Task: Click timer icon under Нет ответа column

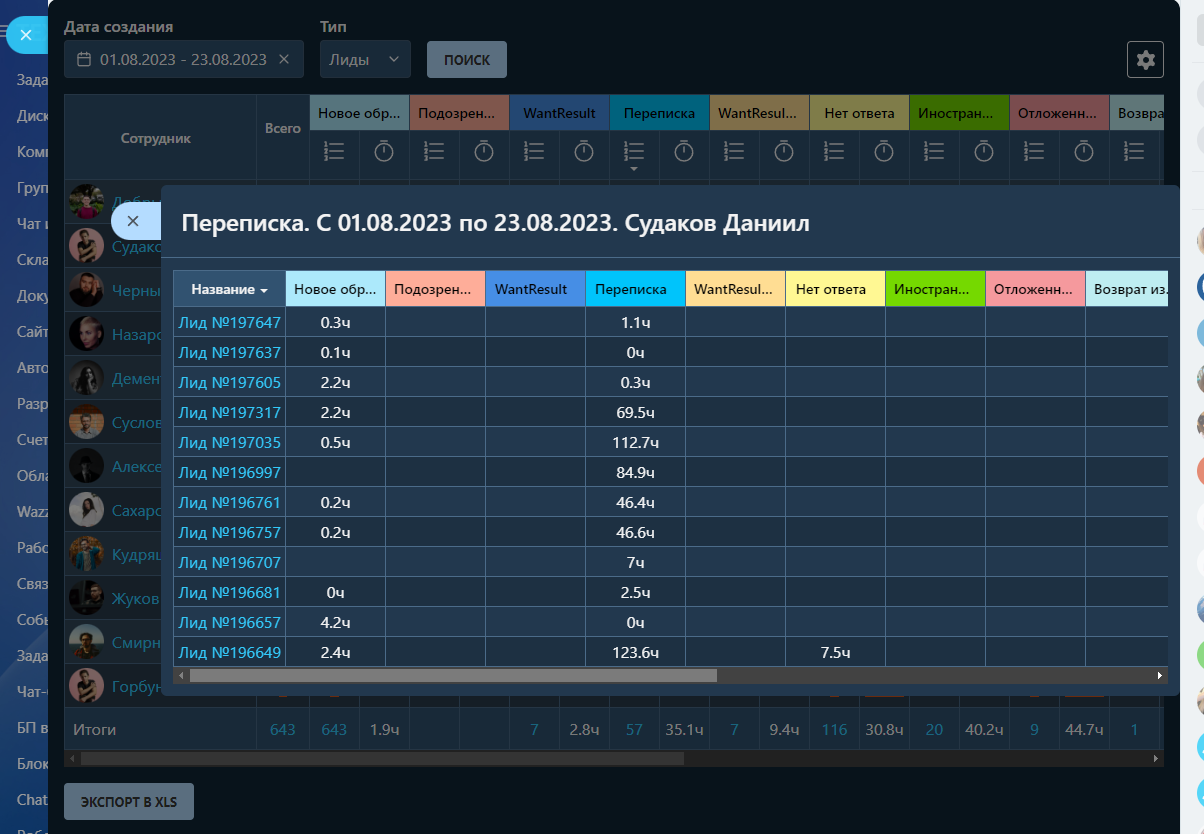Action: pos(884,151)
